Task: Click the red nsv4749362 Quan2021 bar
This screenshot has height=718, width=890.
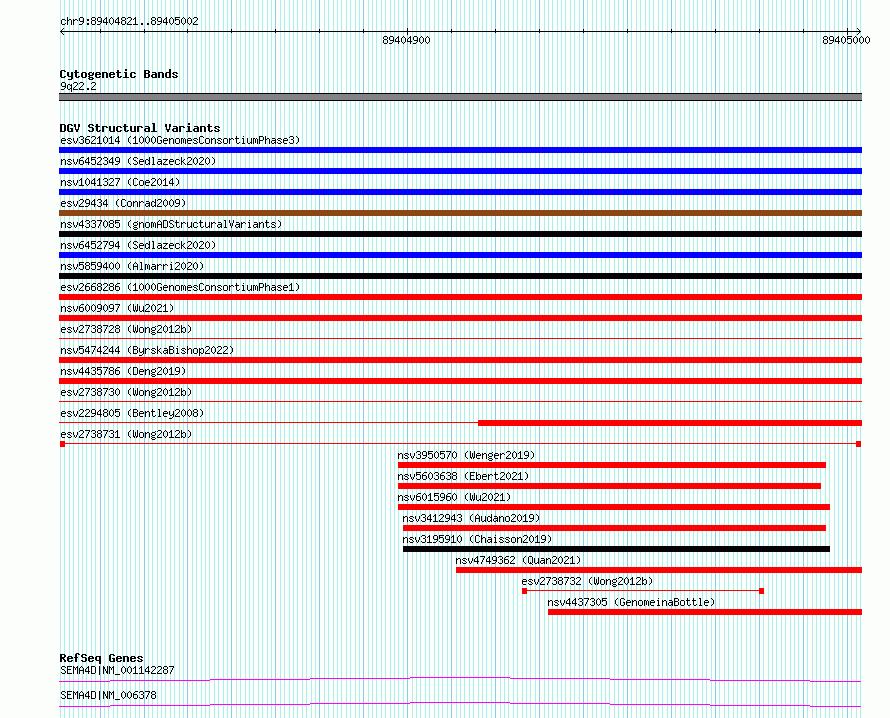Action: pos(659,570)
